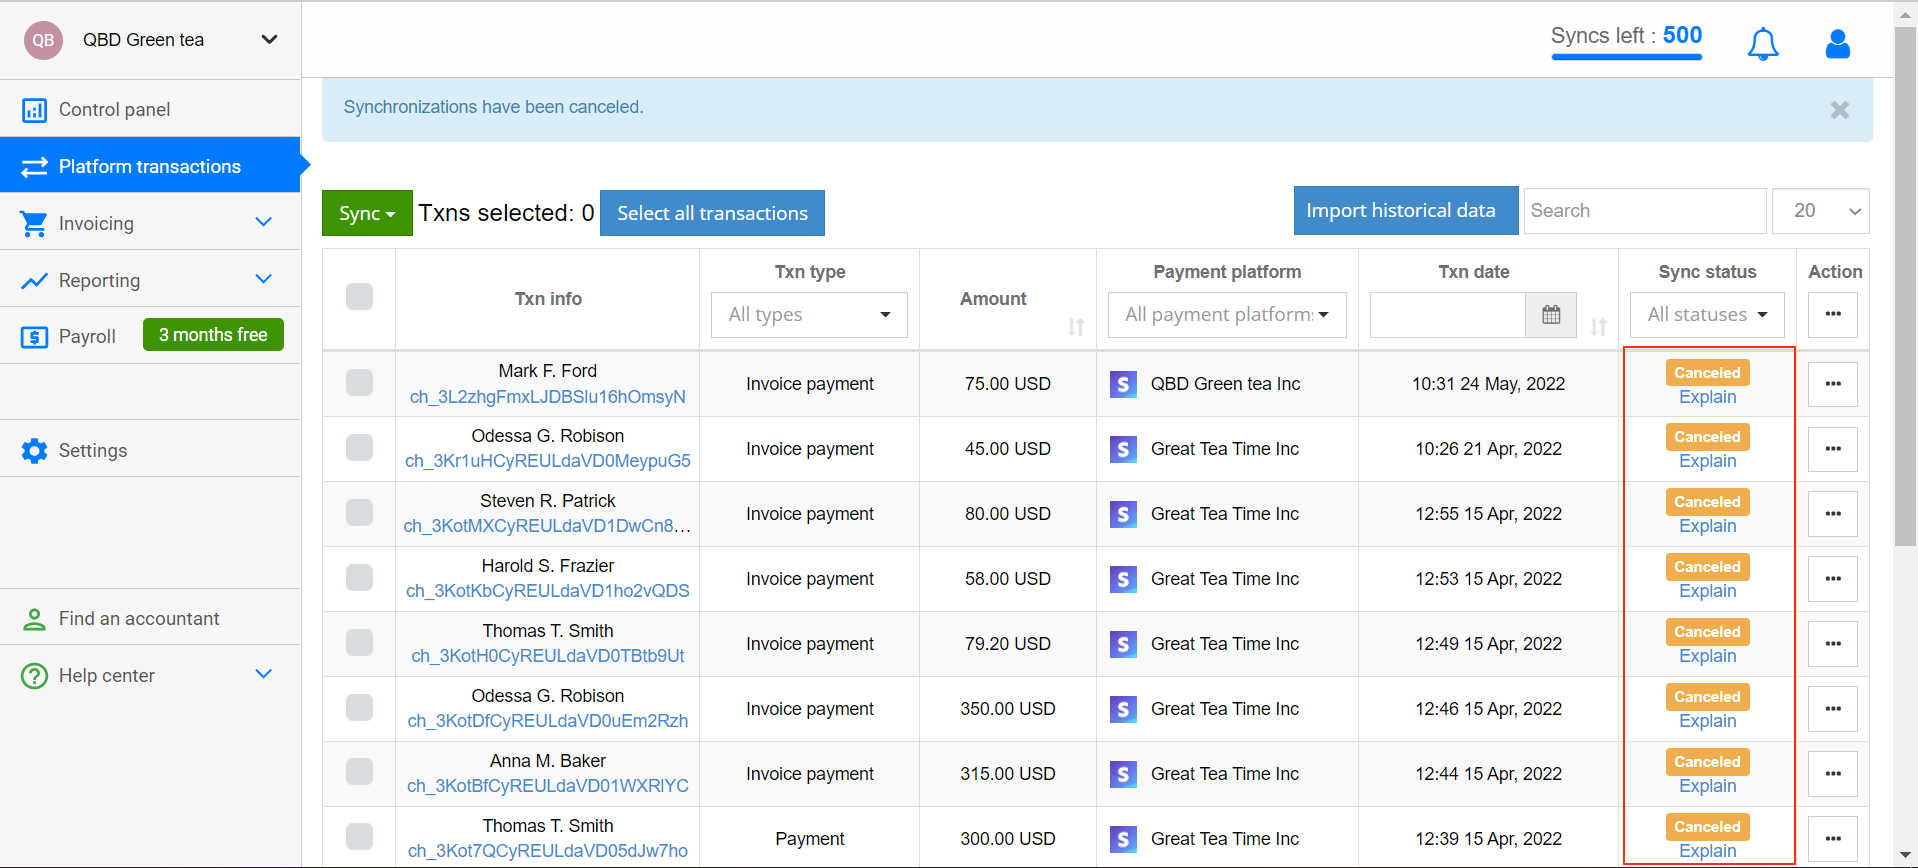Viewport: 1918px width, 868px height.
Task: Click Stripe icon beside QBD Green tea Inc
Action: coord(1123,384)
